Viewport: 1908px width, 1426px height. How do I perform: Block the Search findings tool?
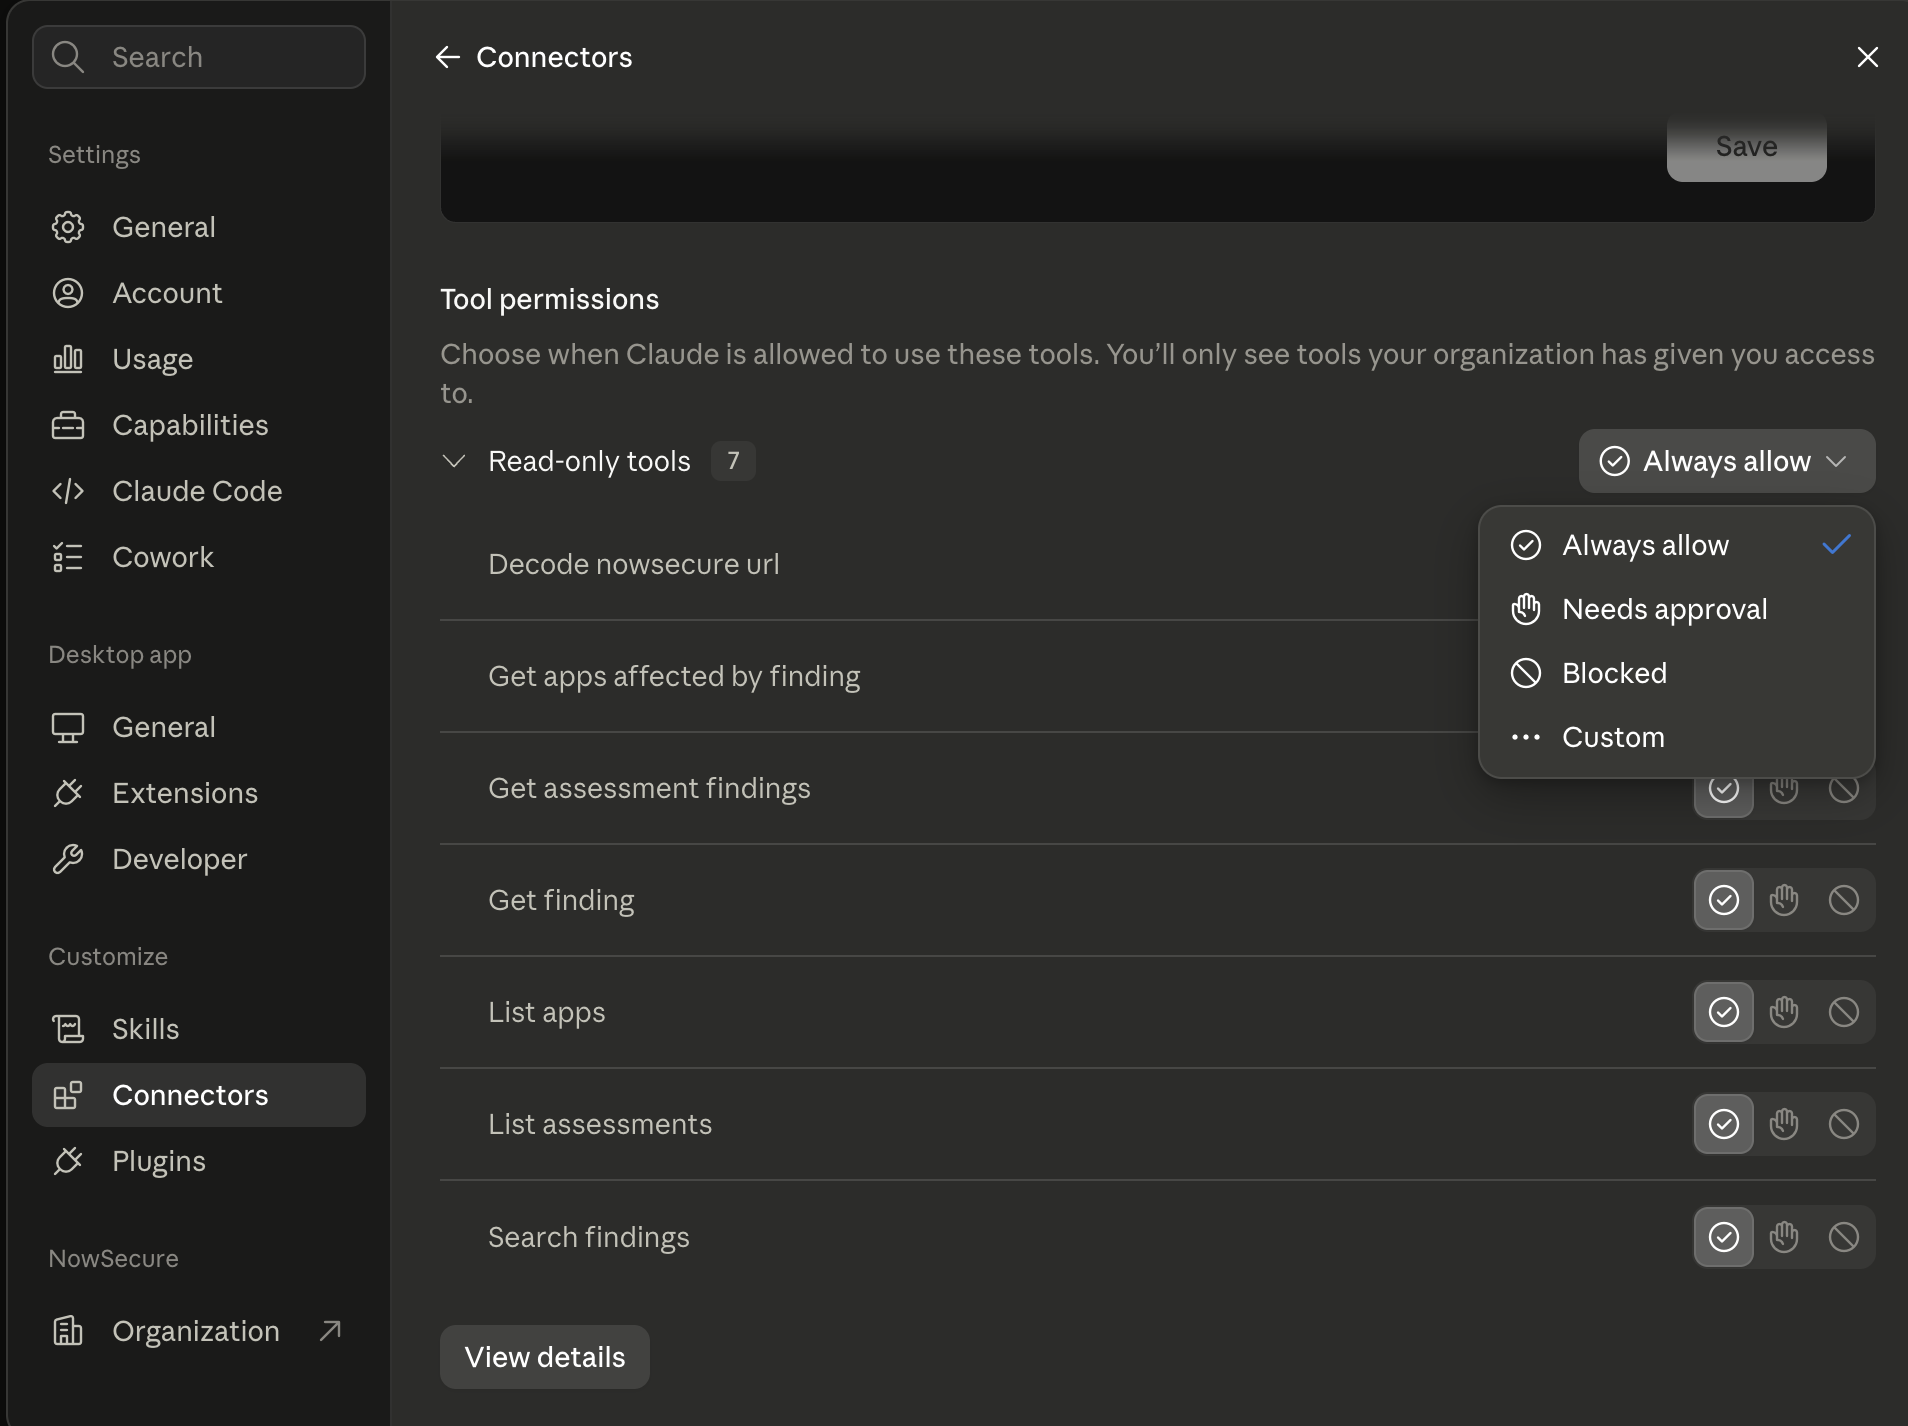pos(1843,1237)
